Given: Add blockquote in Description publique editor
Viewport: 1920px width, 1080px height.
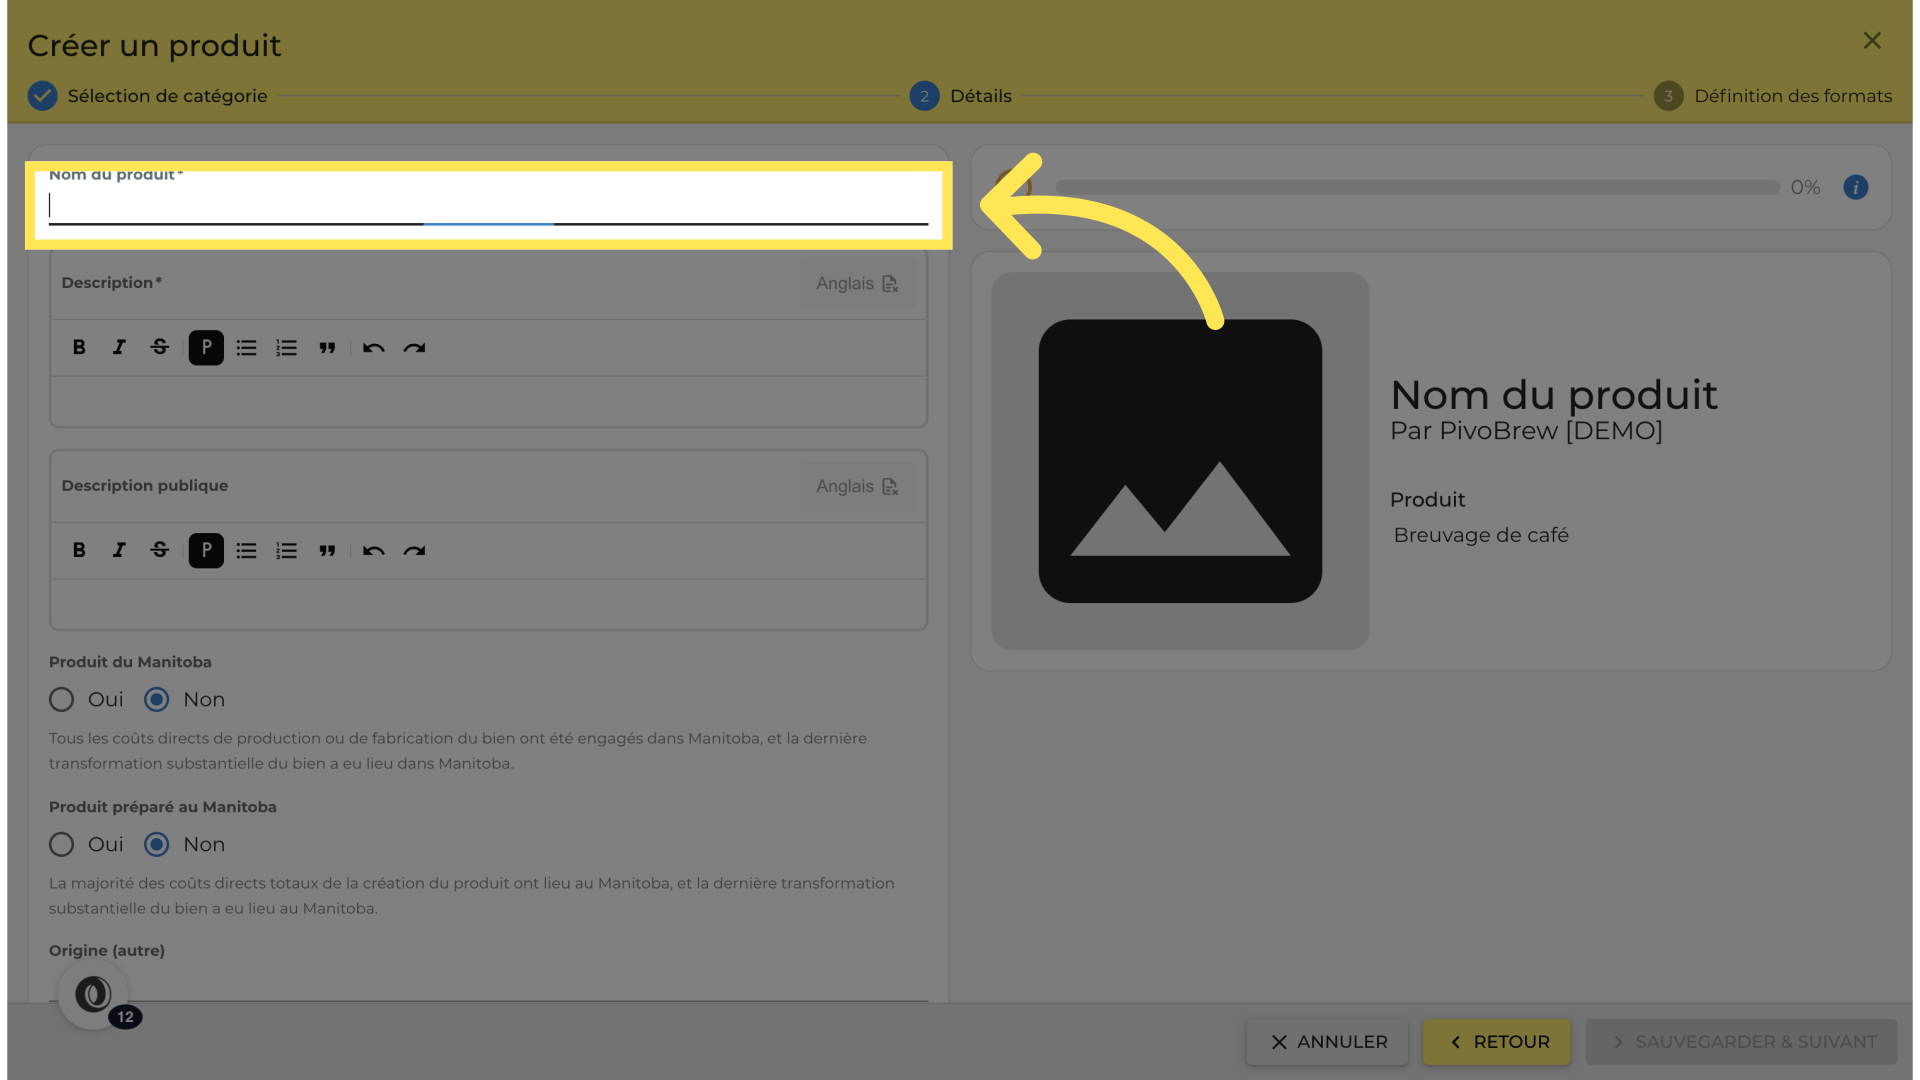Looking at the screenshot, I should [x=327, y=551].
